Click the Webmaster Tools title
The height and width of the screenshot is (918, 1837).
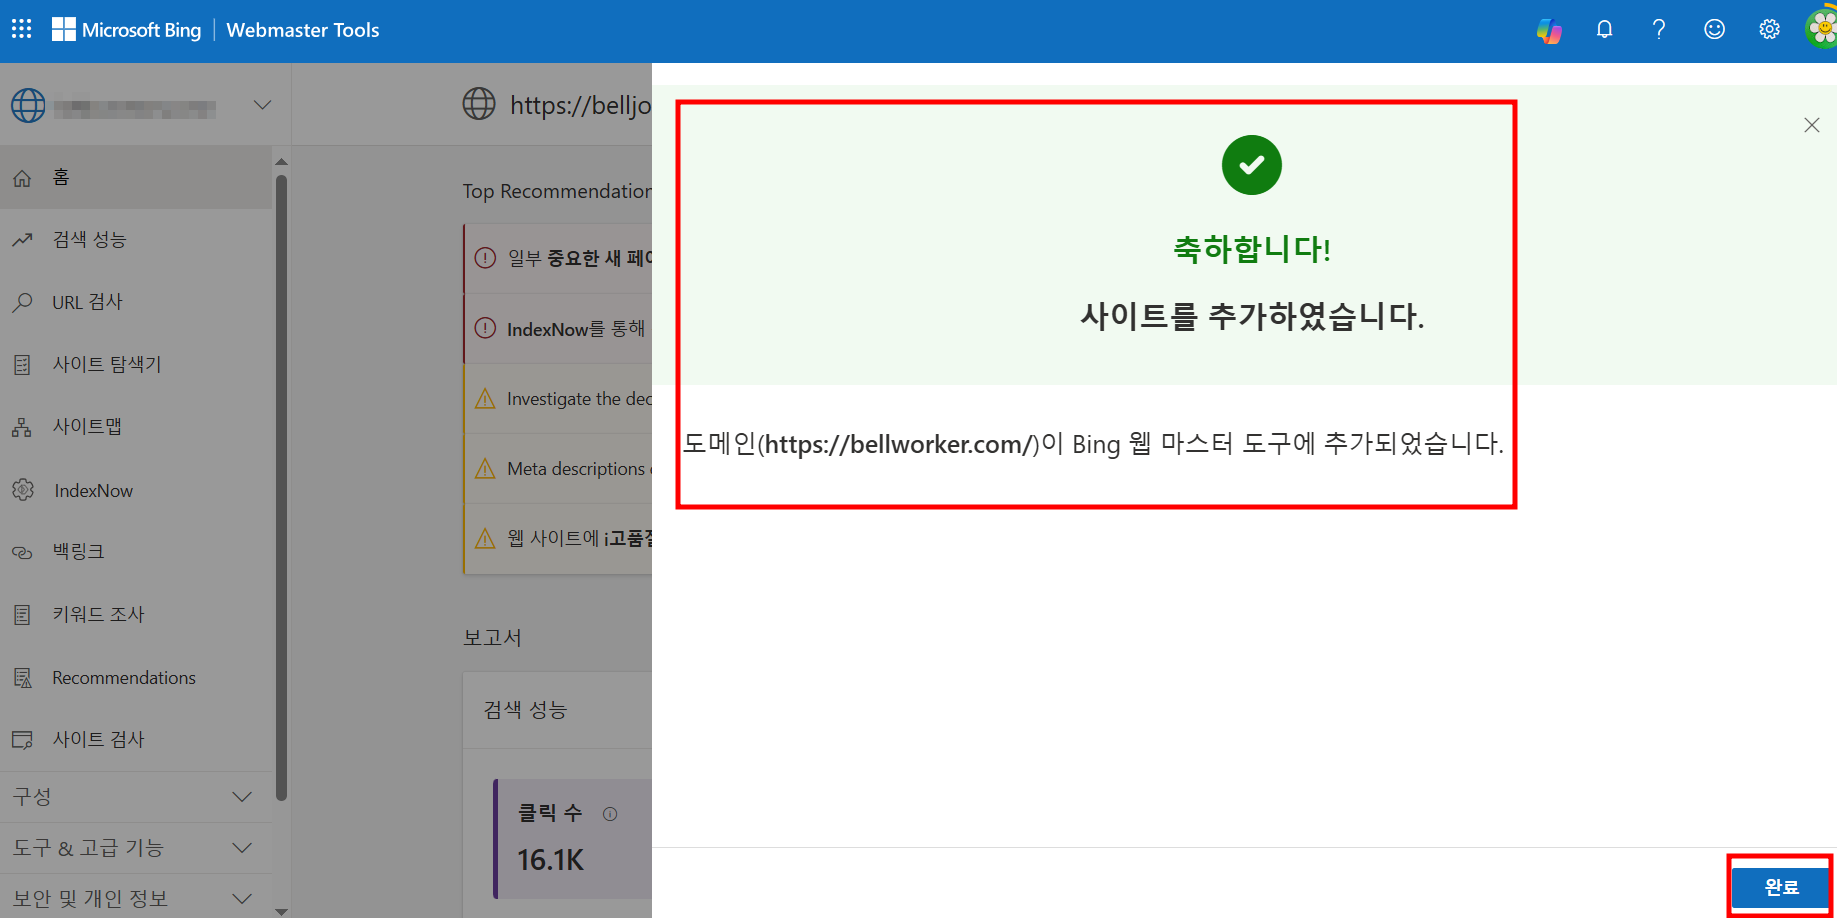click(303, 30)
